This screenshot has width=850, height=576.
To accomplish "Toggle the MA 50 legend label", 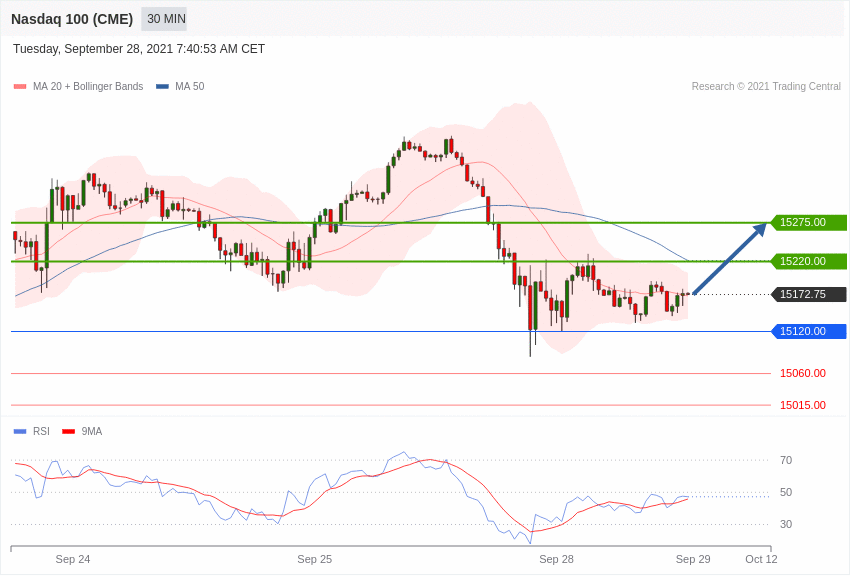I will [190, 87].
